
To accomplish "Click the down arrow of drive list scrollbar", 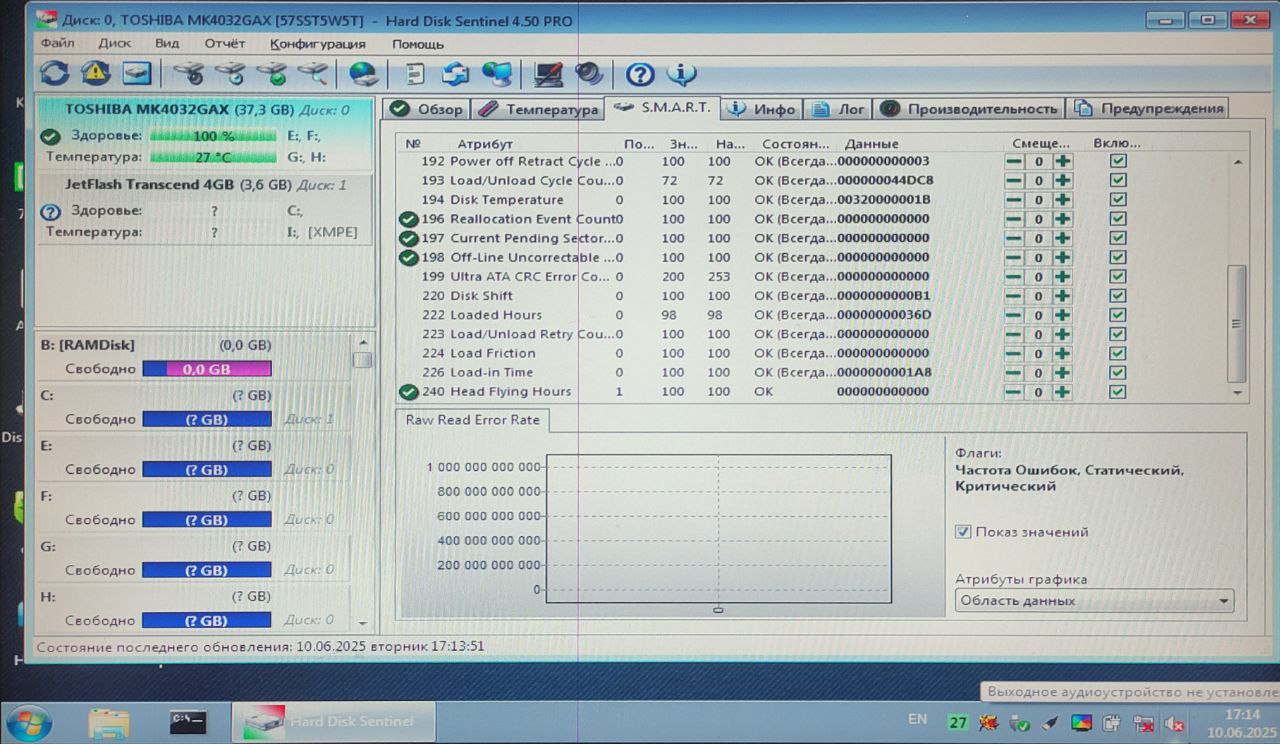I will click(362, 622).
